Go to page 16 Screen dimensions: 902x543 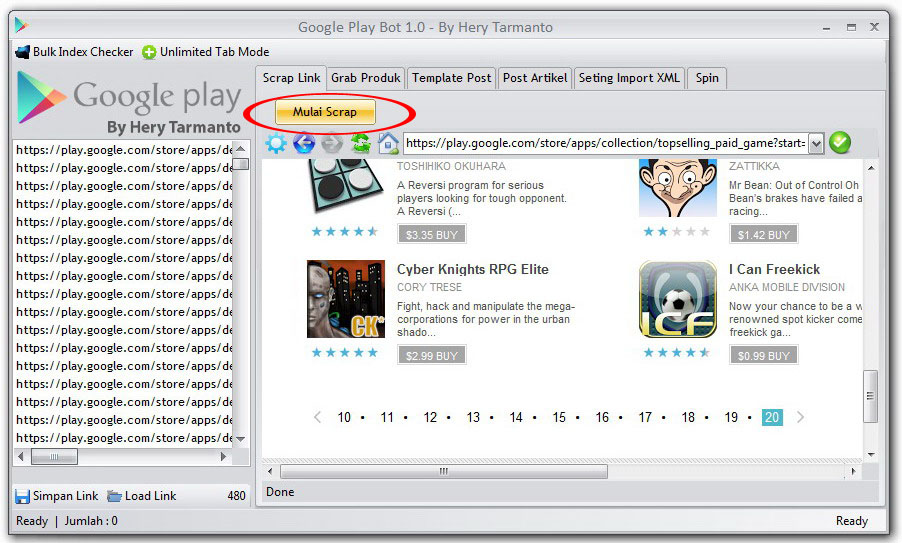tap(602, 418)
